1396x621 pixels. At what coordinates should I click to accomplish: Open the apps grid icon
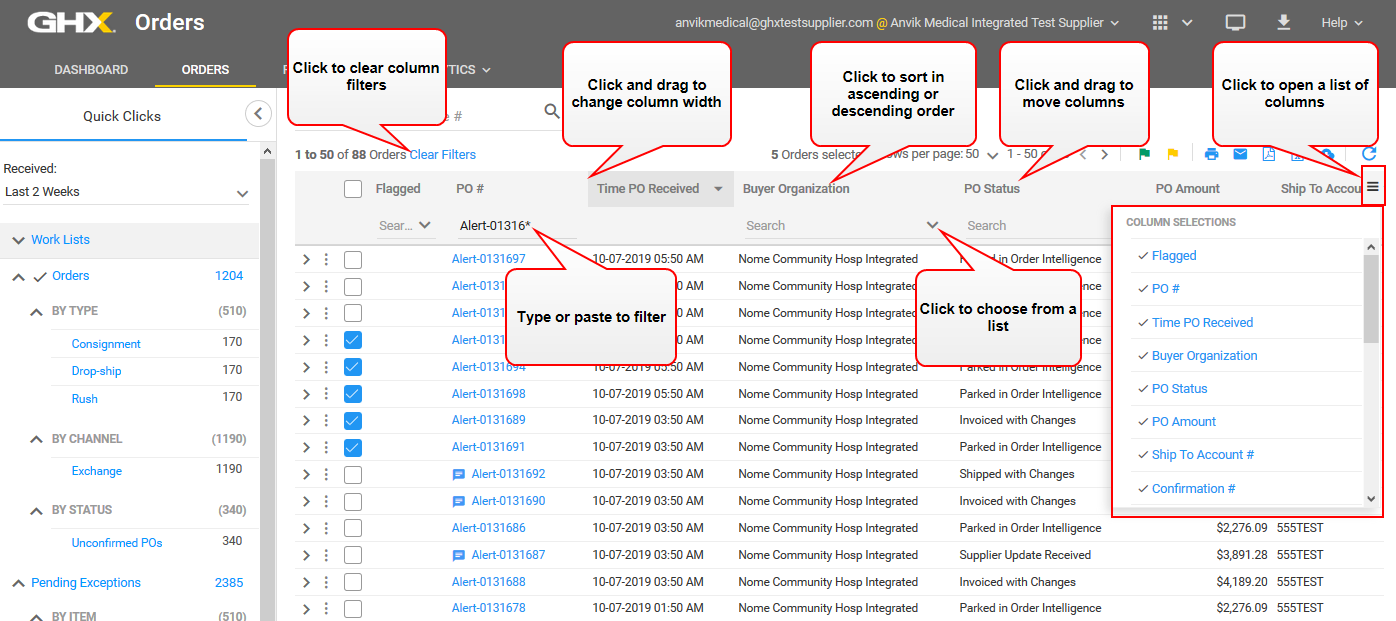click(x=1161, y=22)
